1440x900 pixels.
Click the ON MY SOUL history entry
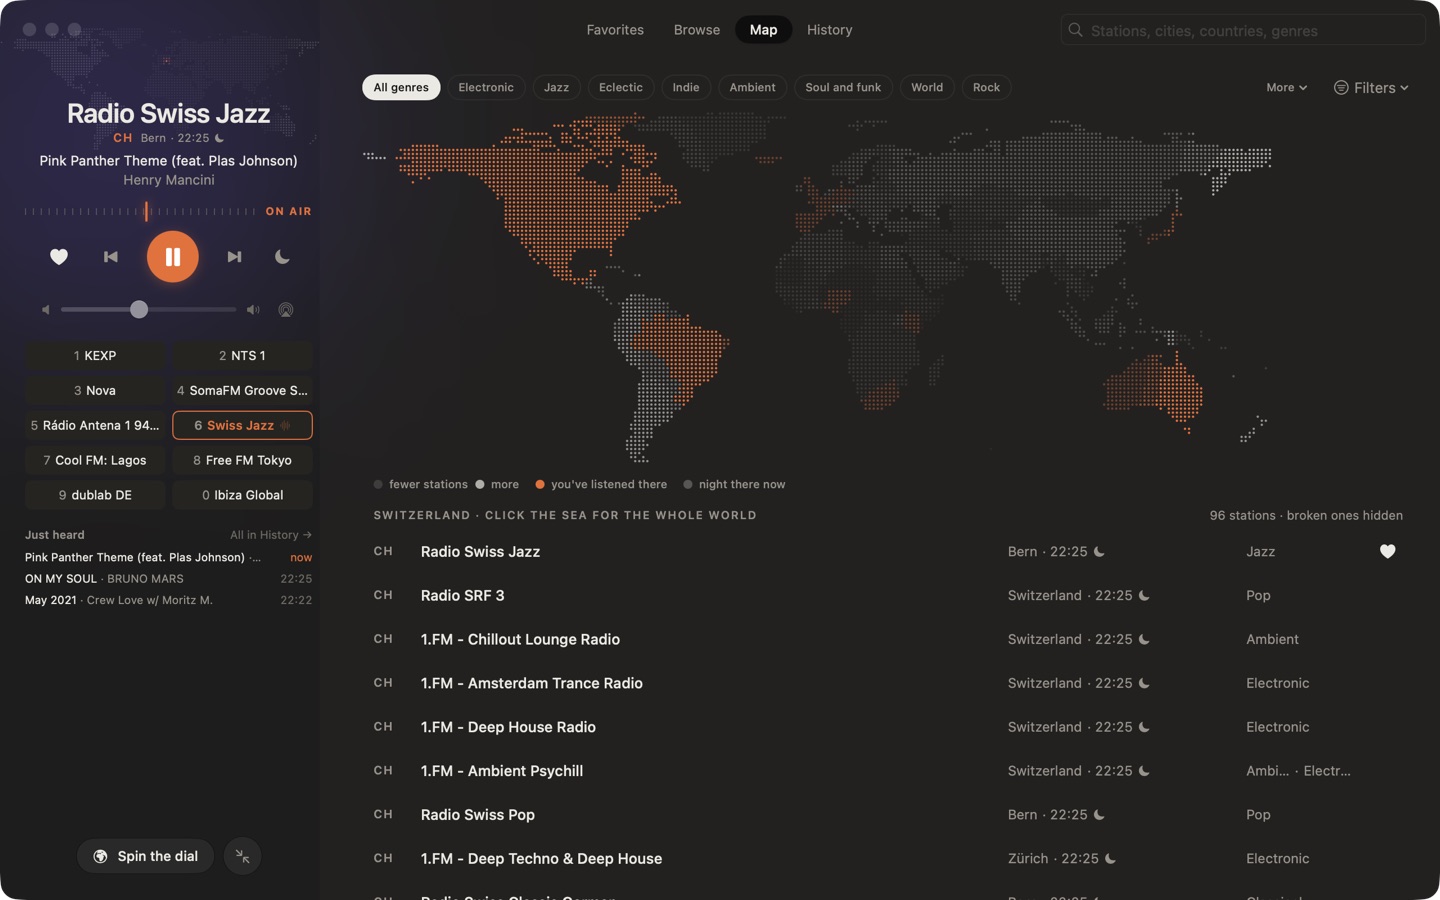(168, 579)
